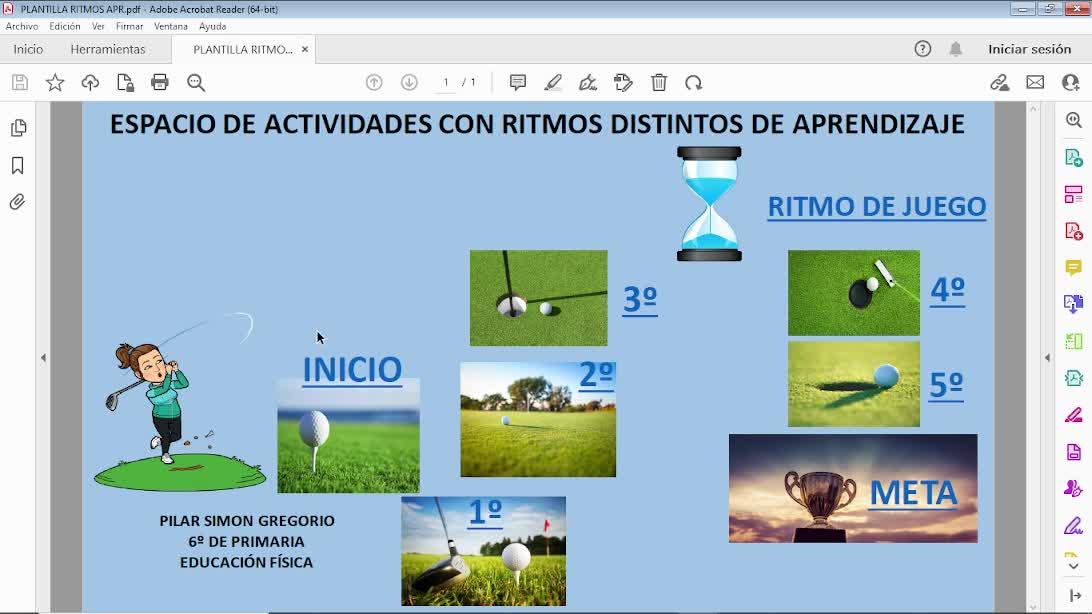1092x614 pixels.
Task: Click the convert file page icon
Action: click(x=125, y=83)
